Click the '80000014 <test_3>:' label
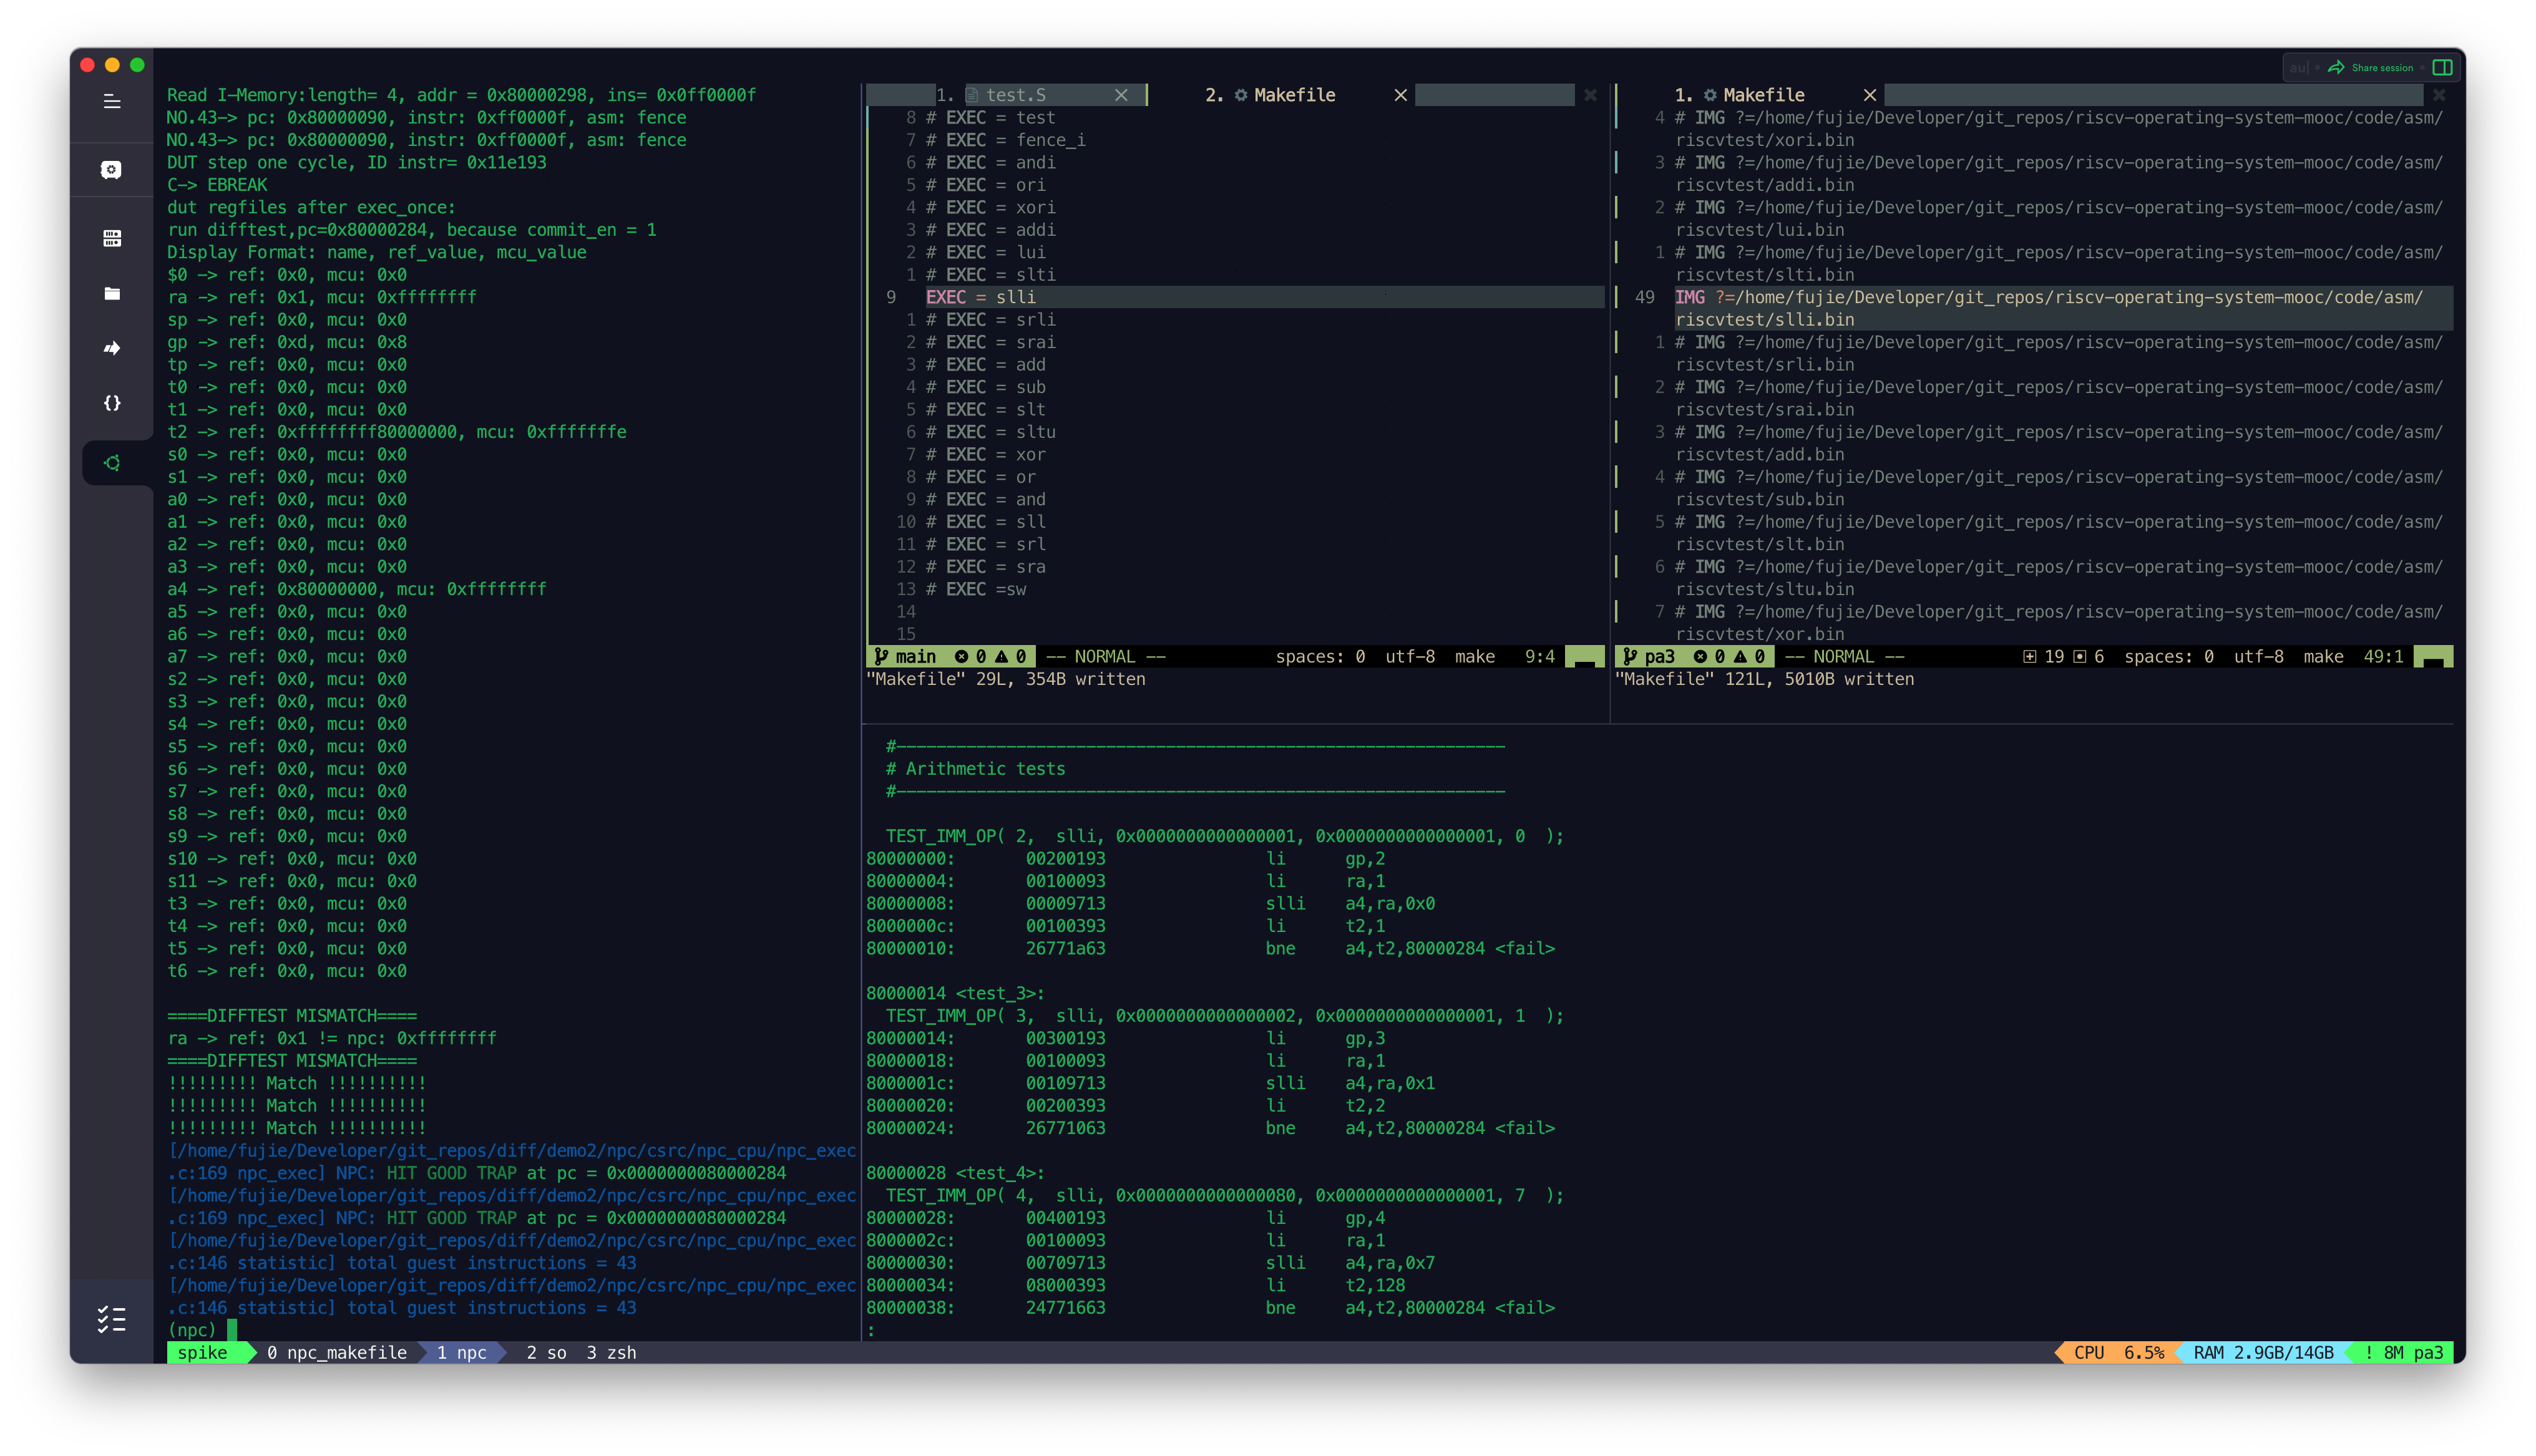The height and width of the screenshot is (1456, 2536). click(x=955, y=993)
